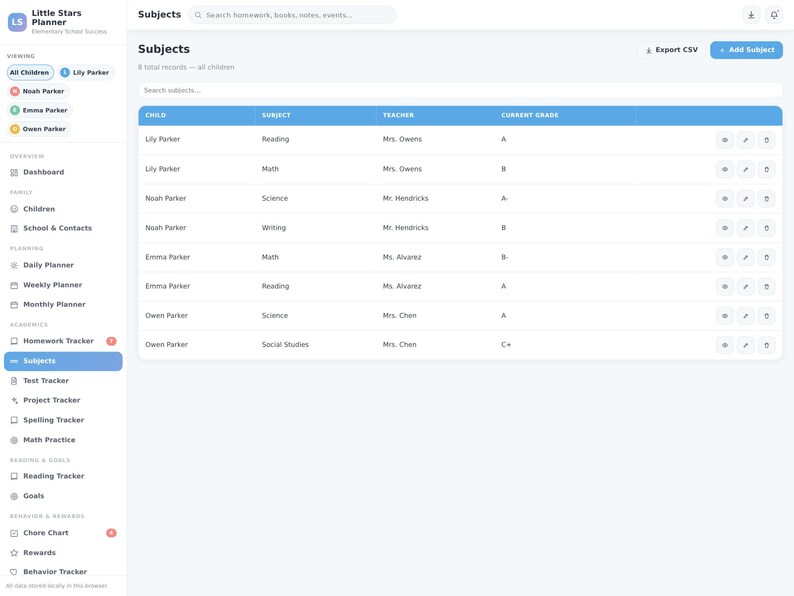
Task: Delete Lily Parker Reading subject
Action: (x=766, y=140)
